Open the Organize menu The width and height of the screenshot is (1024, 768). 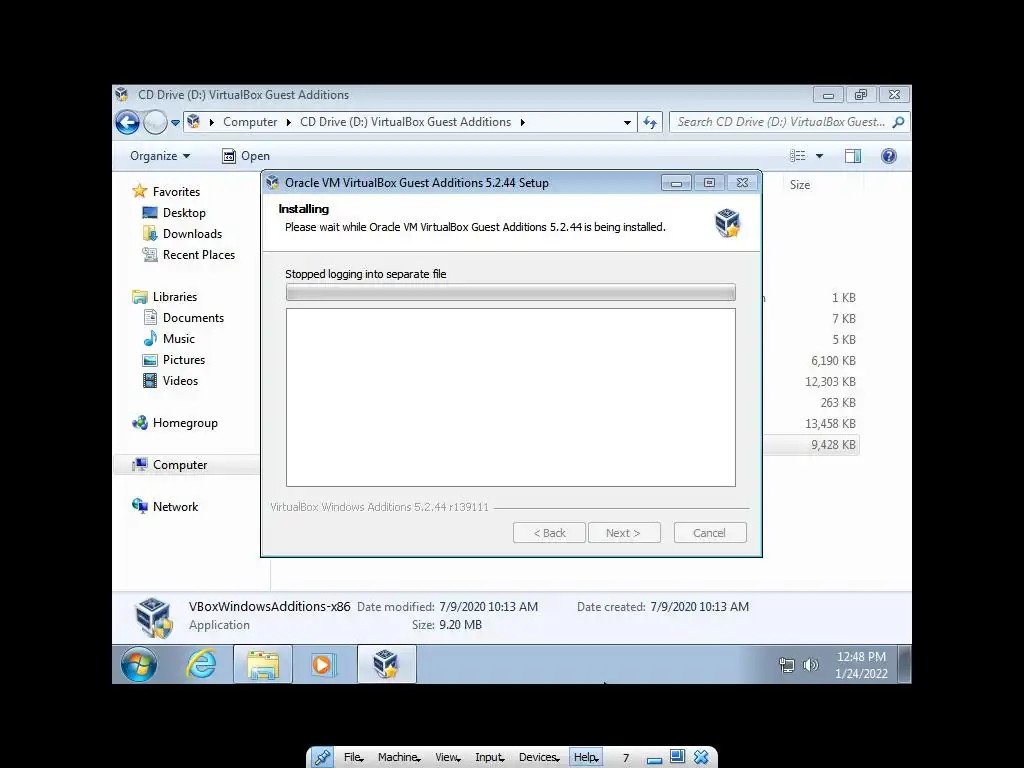pyautogui.click(x=159, y=156)
